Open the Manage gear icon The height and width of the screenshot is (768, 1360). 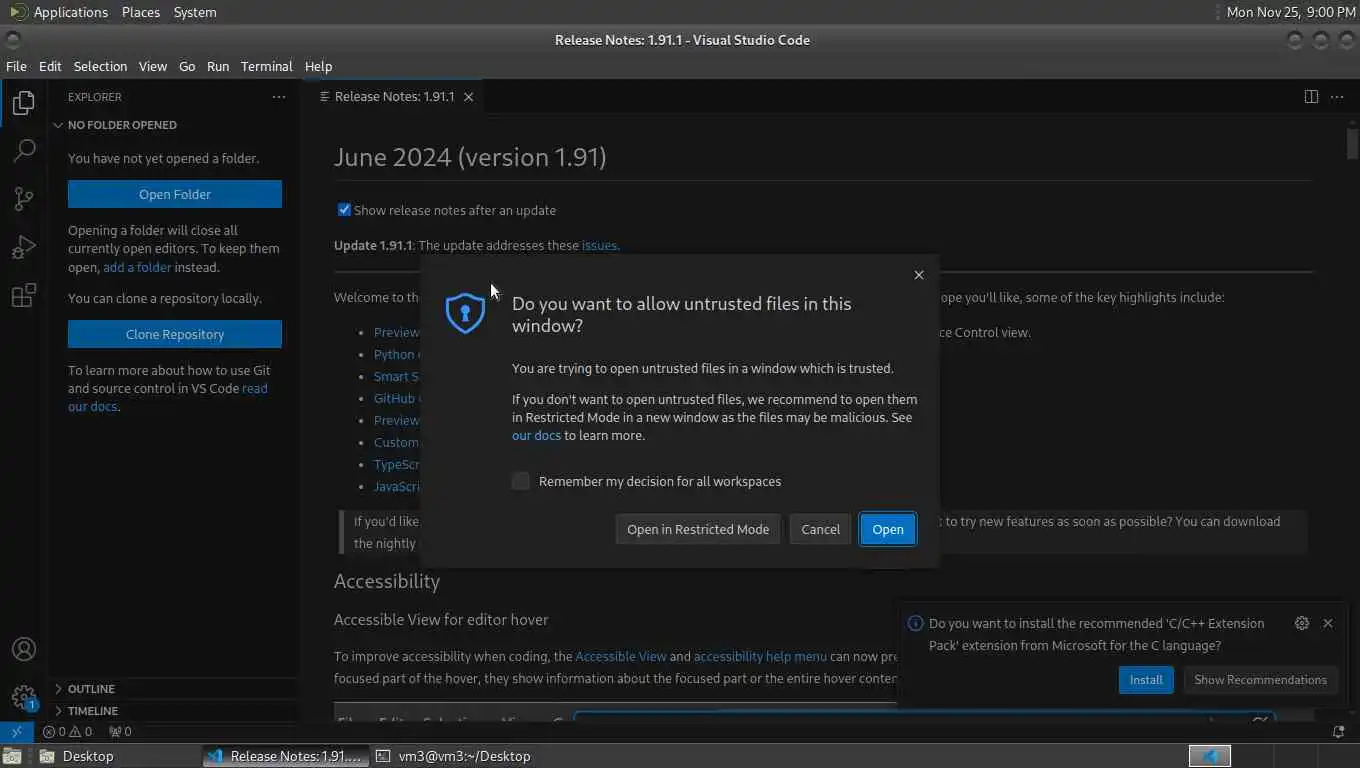pyautogui.click(x=24, y=697)
